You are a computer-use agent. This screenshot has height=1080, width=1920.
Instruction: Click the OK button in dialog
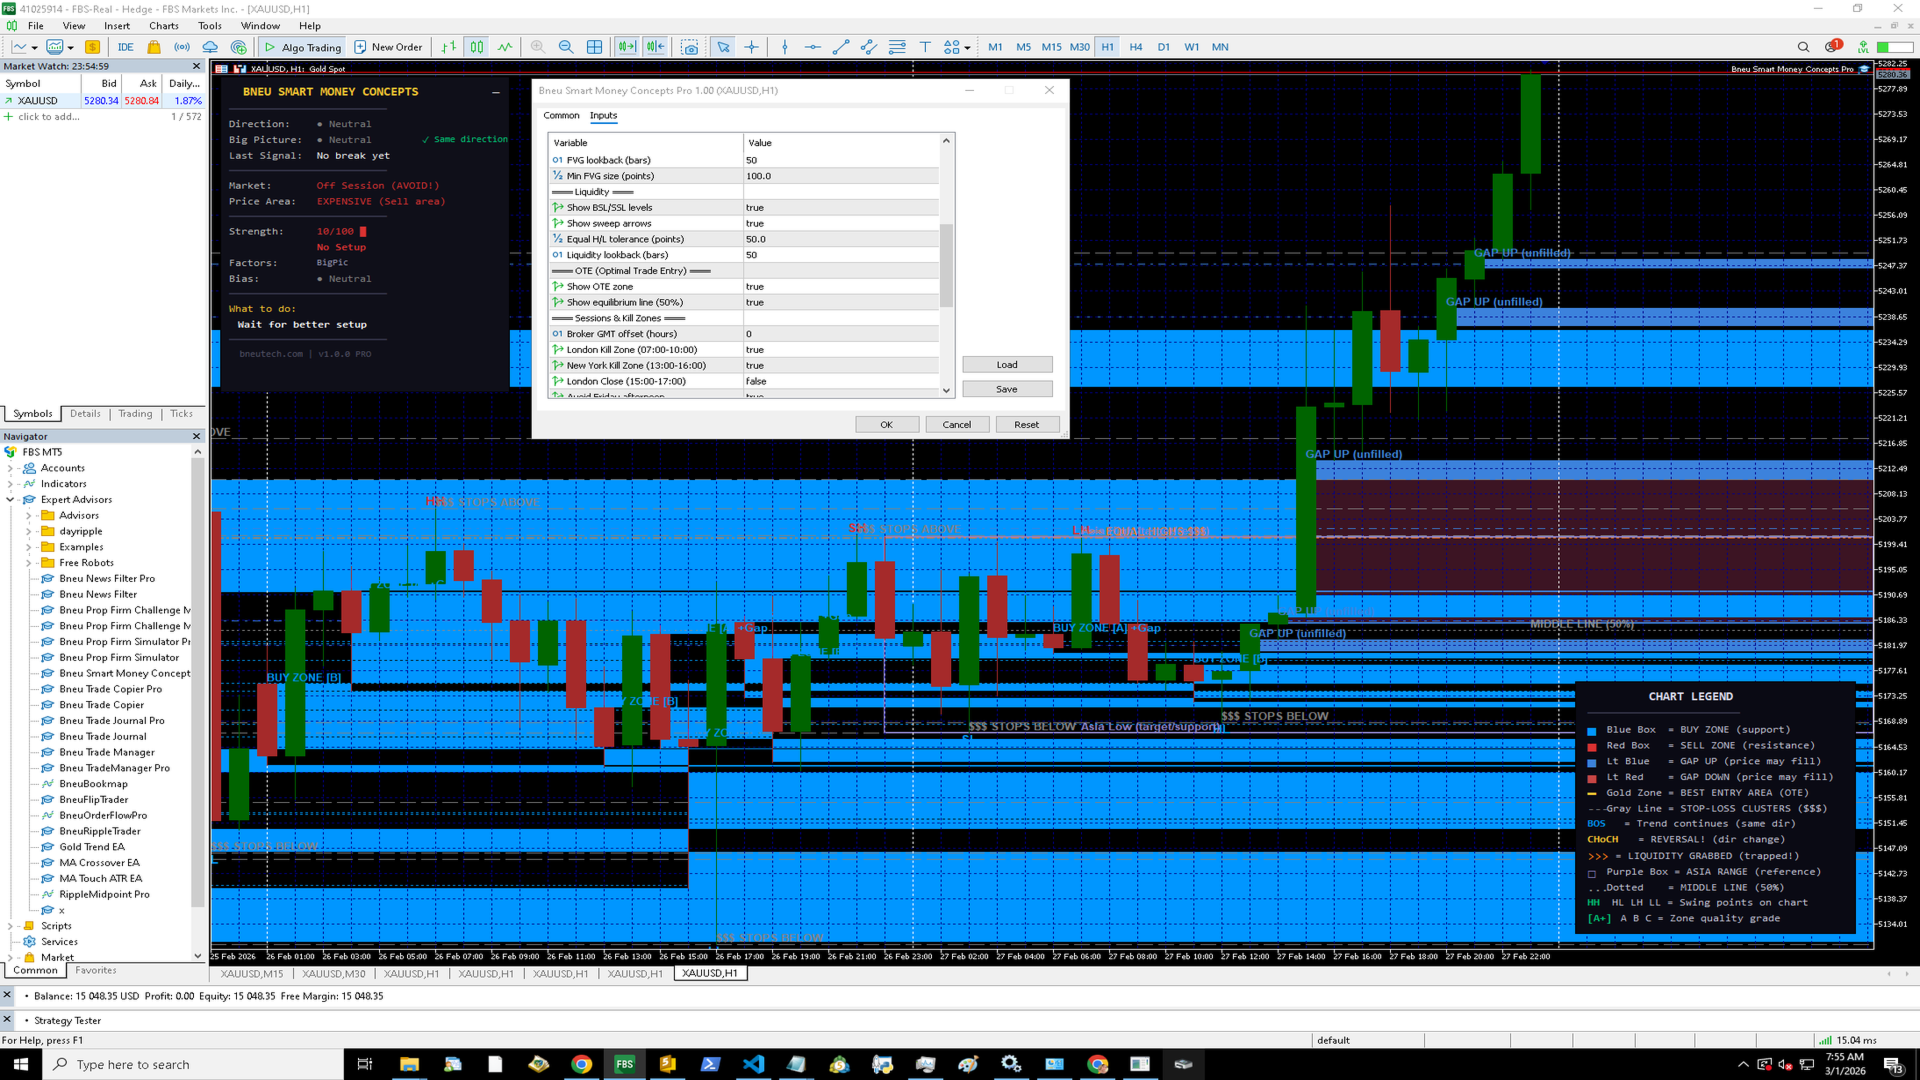point(886,425)
